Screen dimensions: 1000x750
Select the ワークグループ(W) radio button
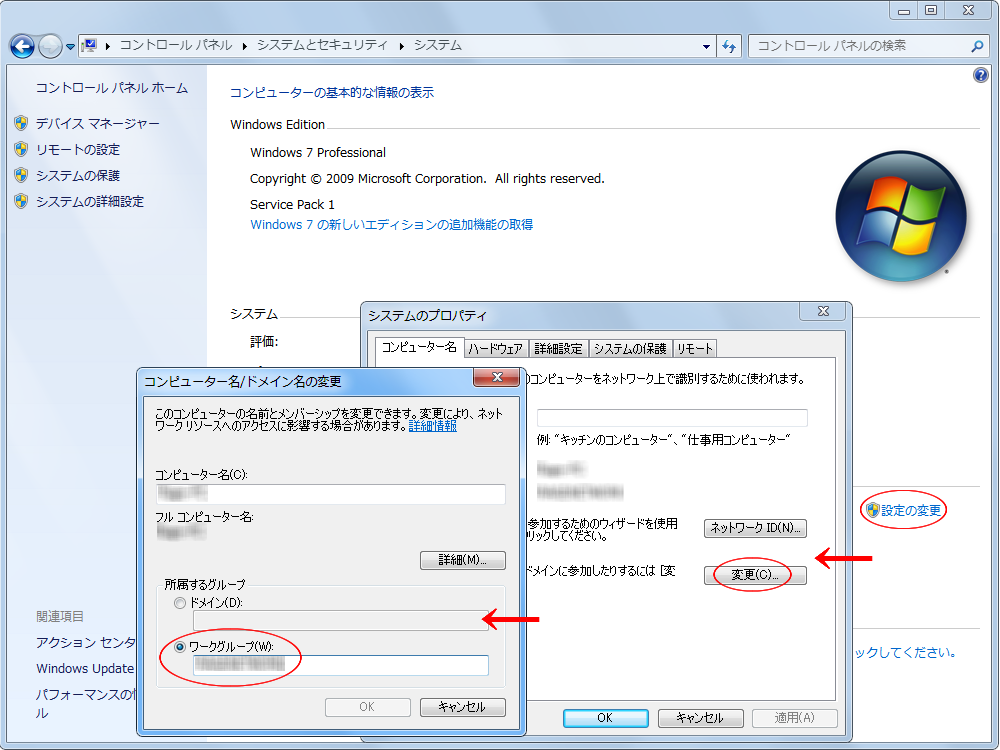[180, 647]
